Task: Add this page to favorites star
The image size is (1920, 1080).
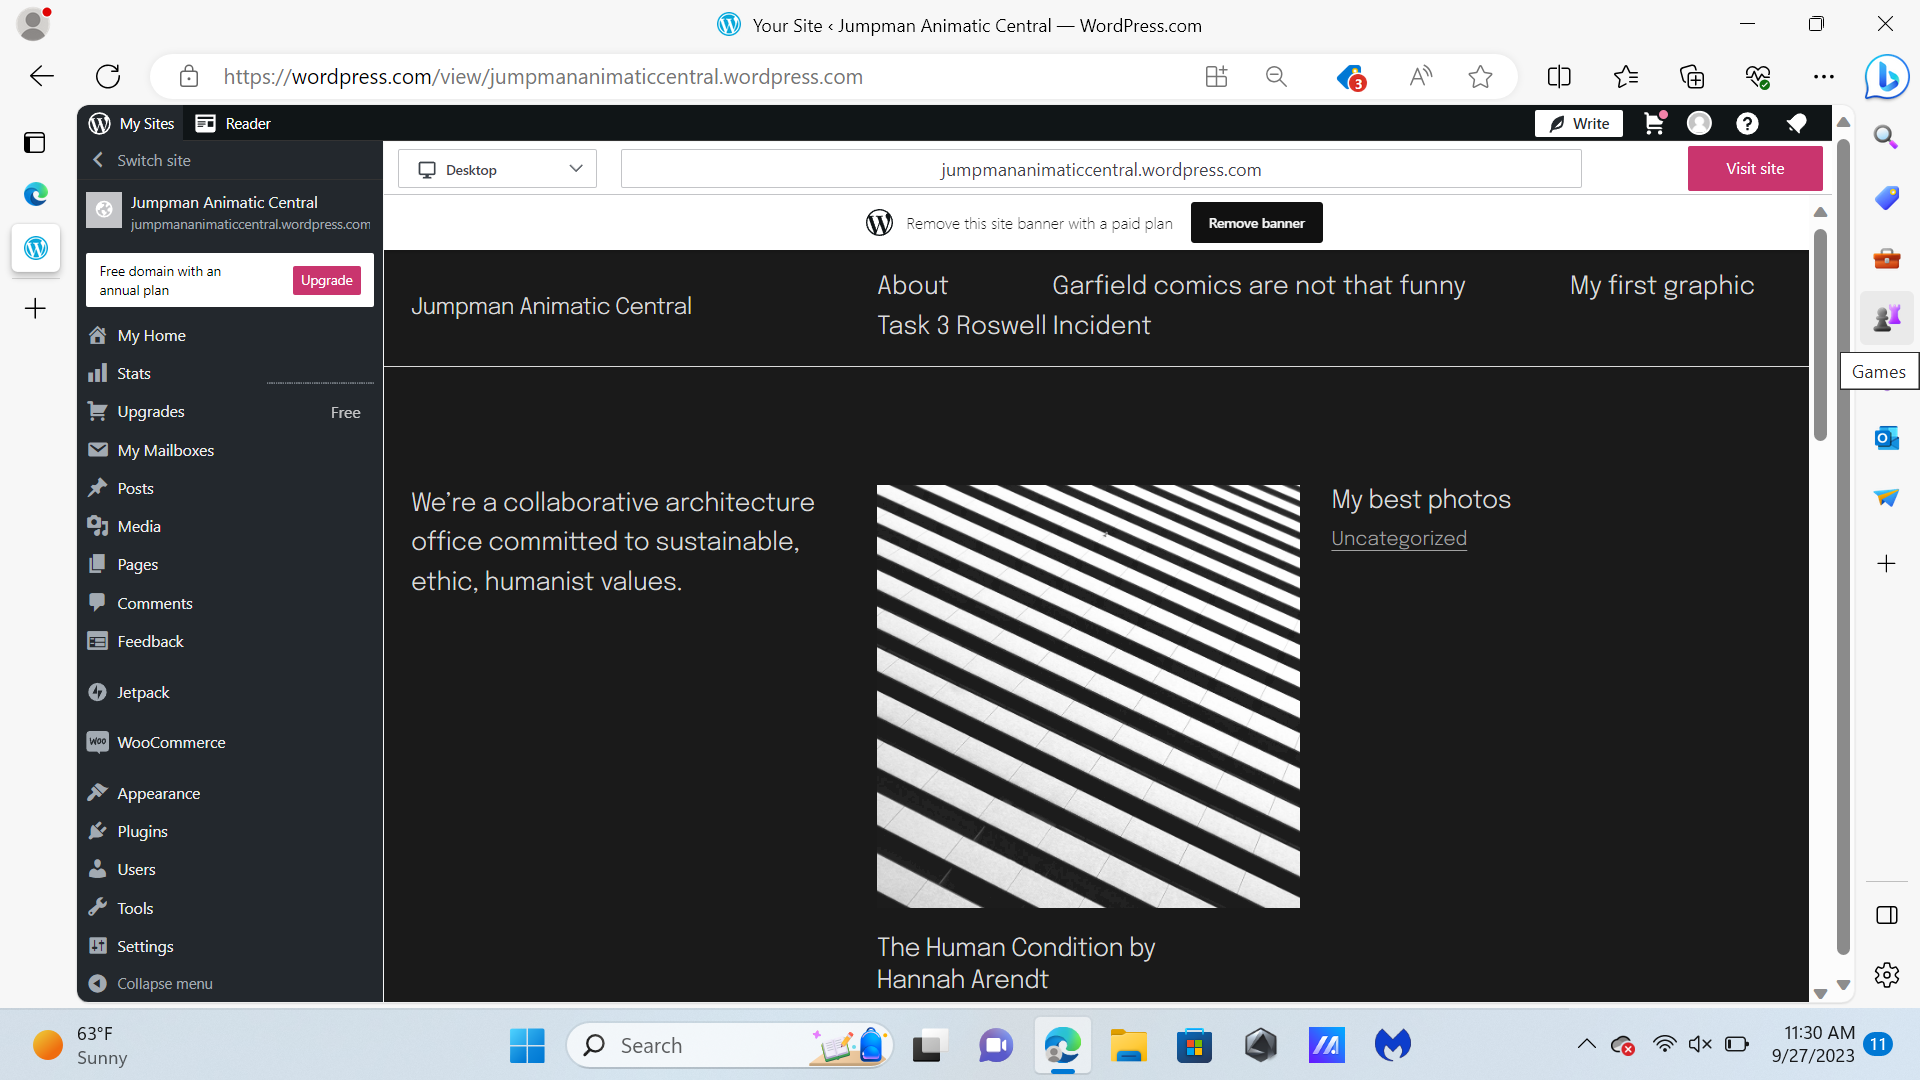Action: click(1480, 77)
